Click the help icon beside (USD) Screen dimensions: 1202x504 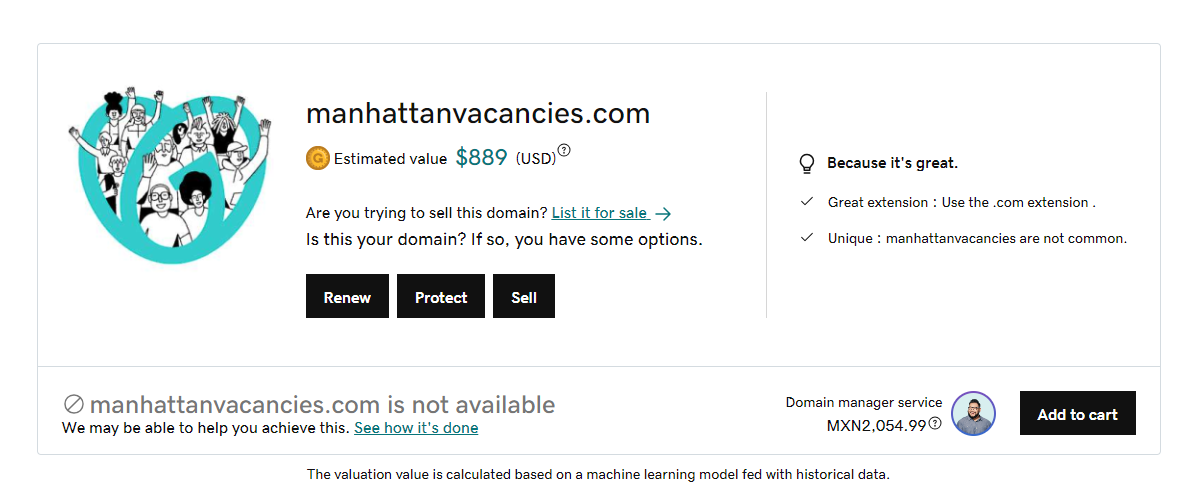564,151
